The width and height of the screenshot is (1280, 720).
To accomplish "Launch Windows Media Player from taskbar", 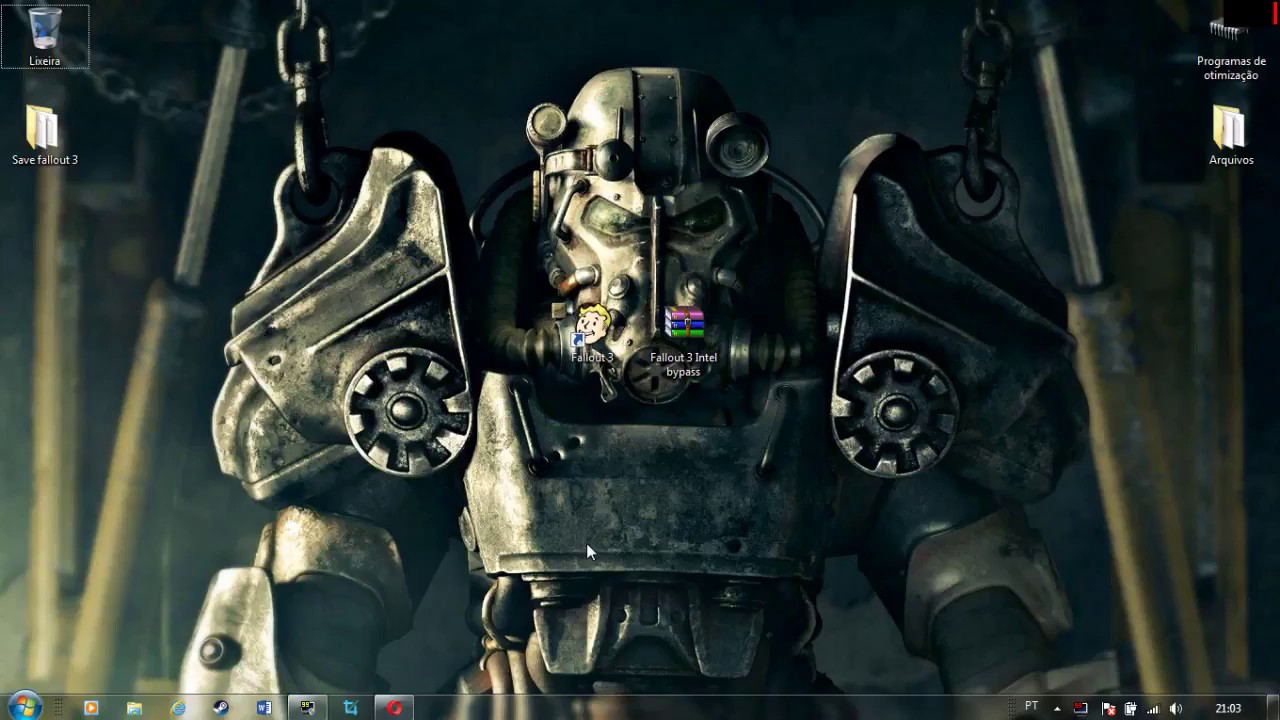I will point(91,708).
